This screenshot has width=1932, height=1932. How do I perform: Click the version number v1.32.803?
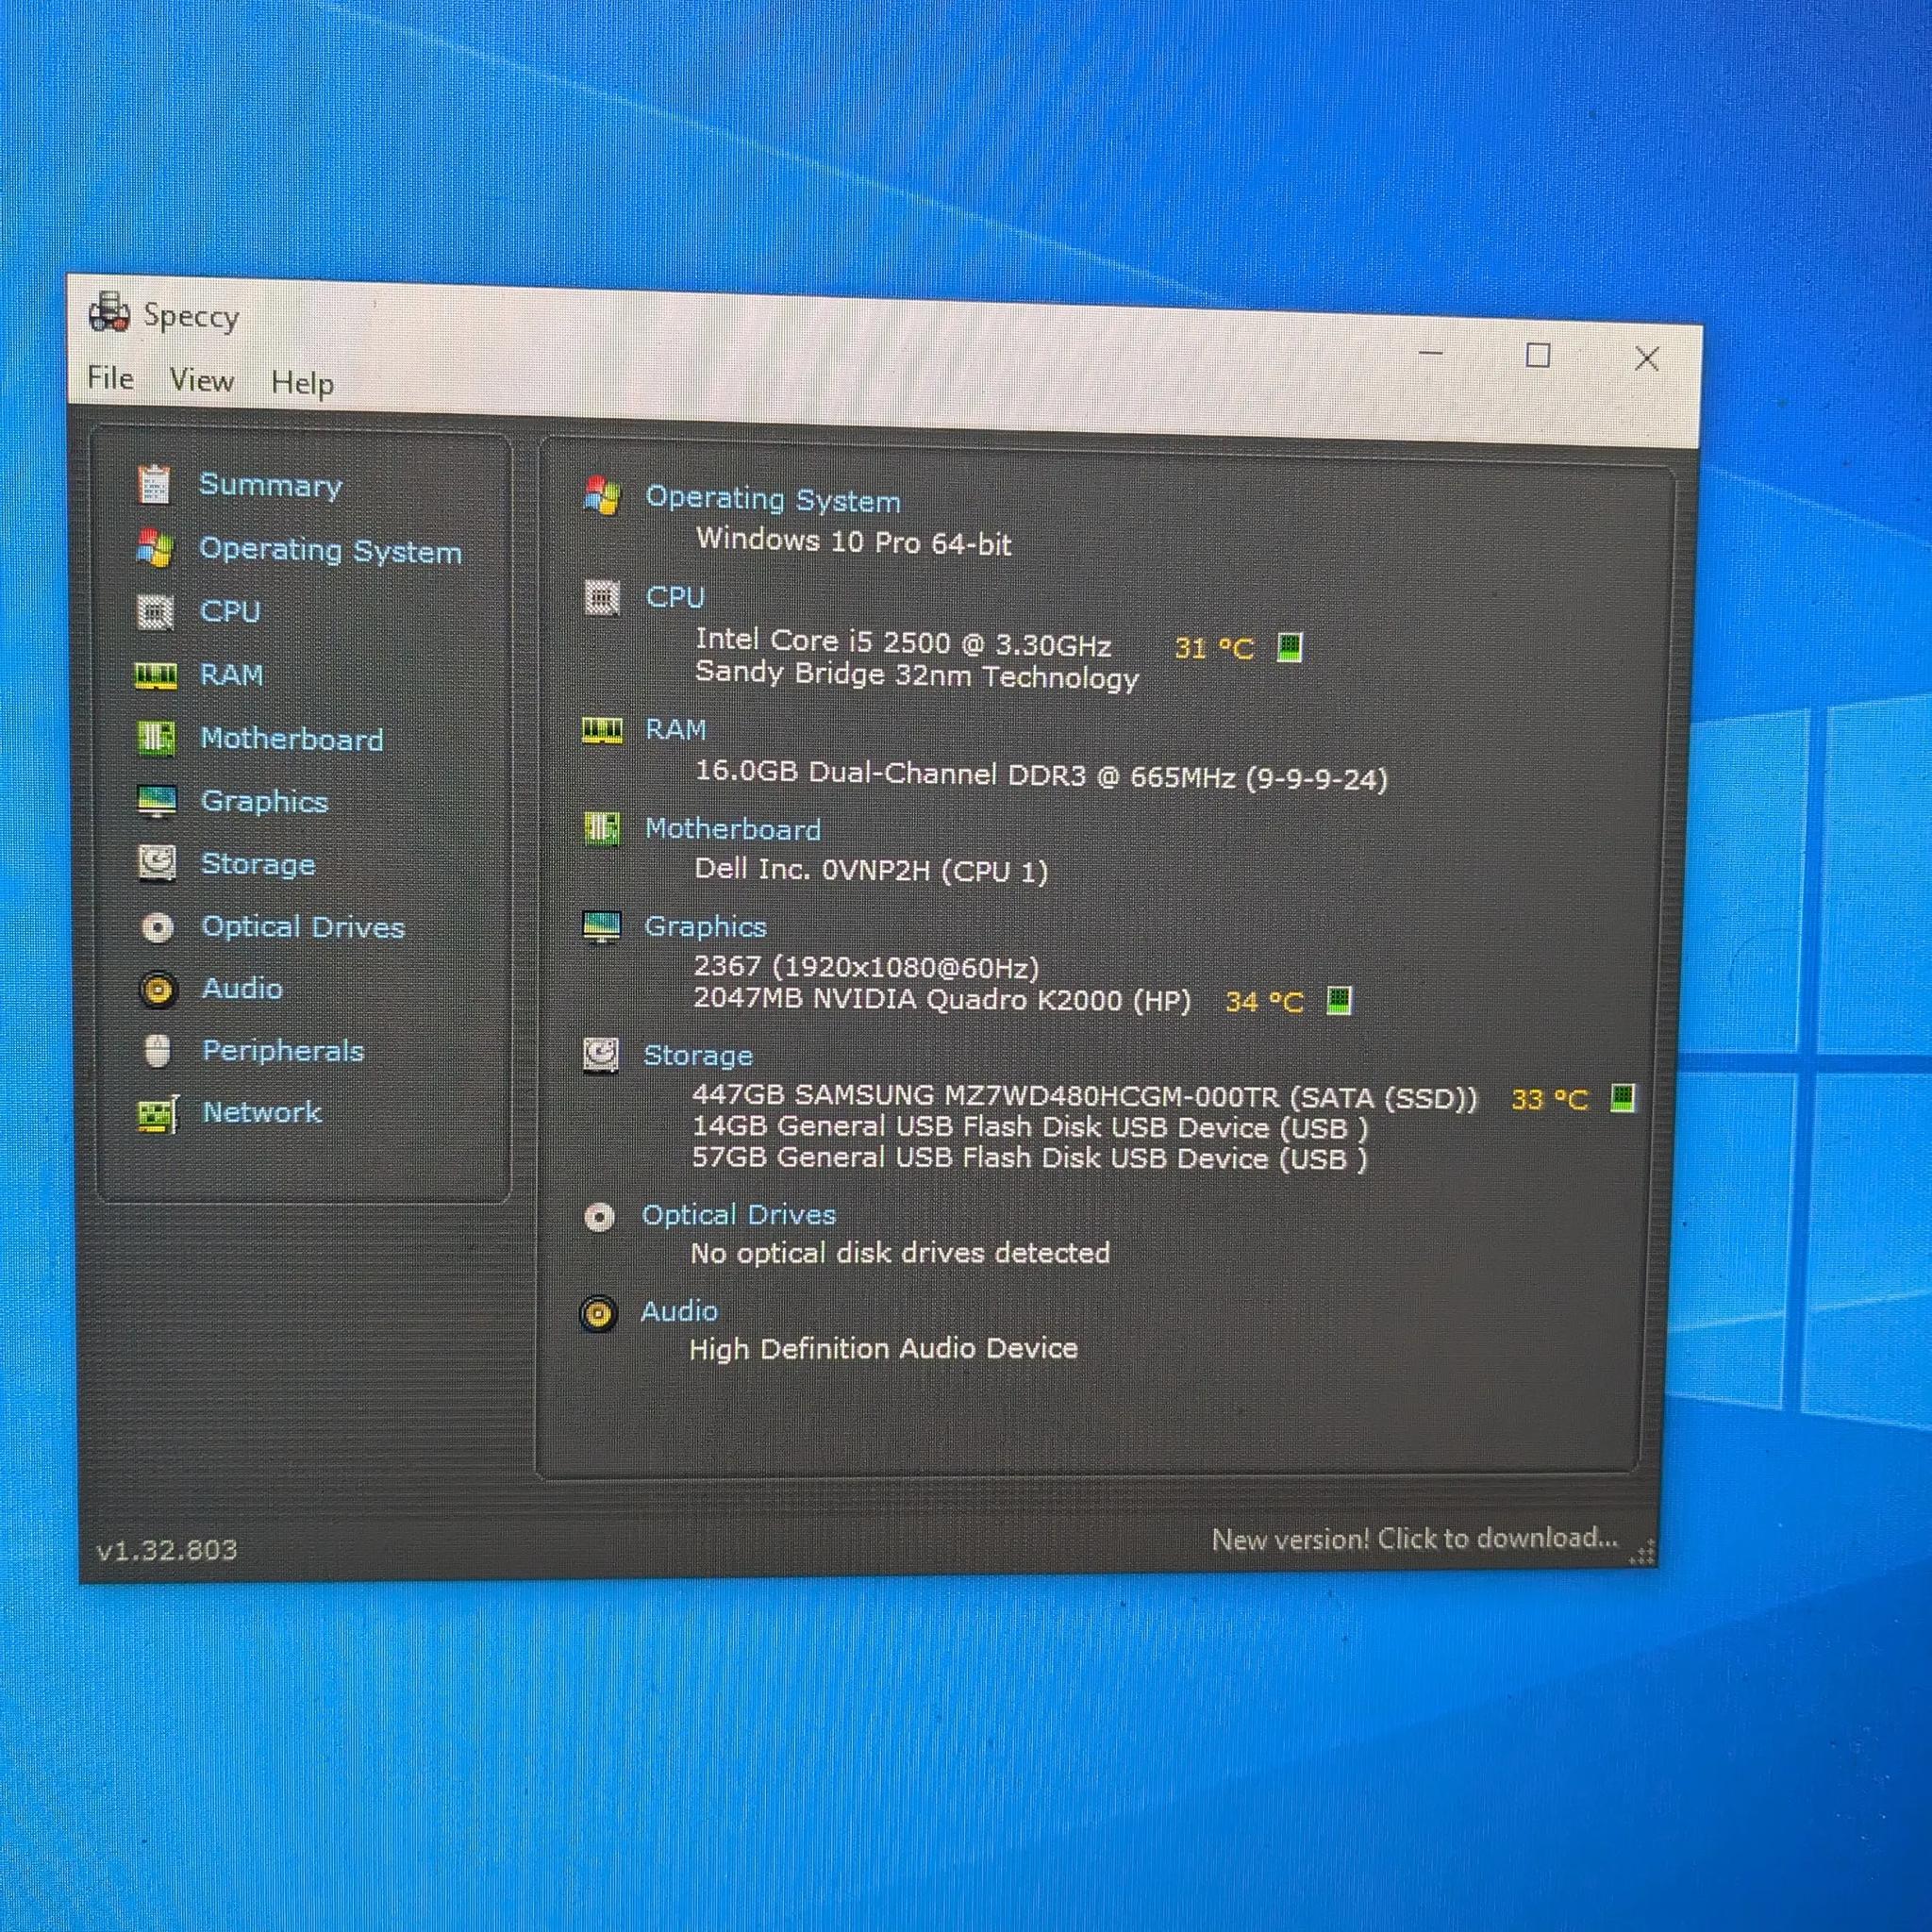point(167,1551)
